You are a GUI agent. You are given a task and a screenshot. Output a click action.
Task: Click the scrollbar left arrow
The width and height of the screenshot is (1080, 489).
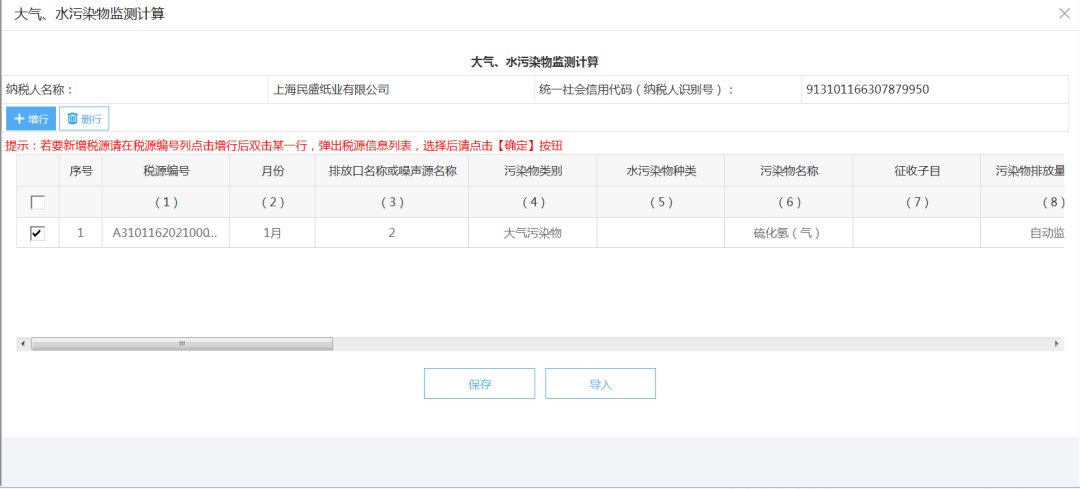point(23,344)
